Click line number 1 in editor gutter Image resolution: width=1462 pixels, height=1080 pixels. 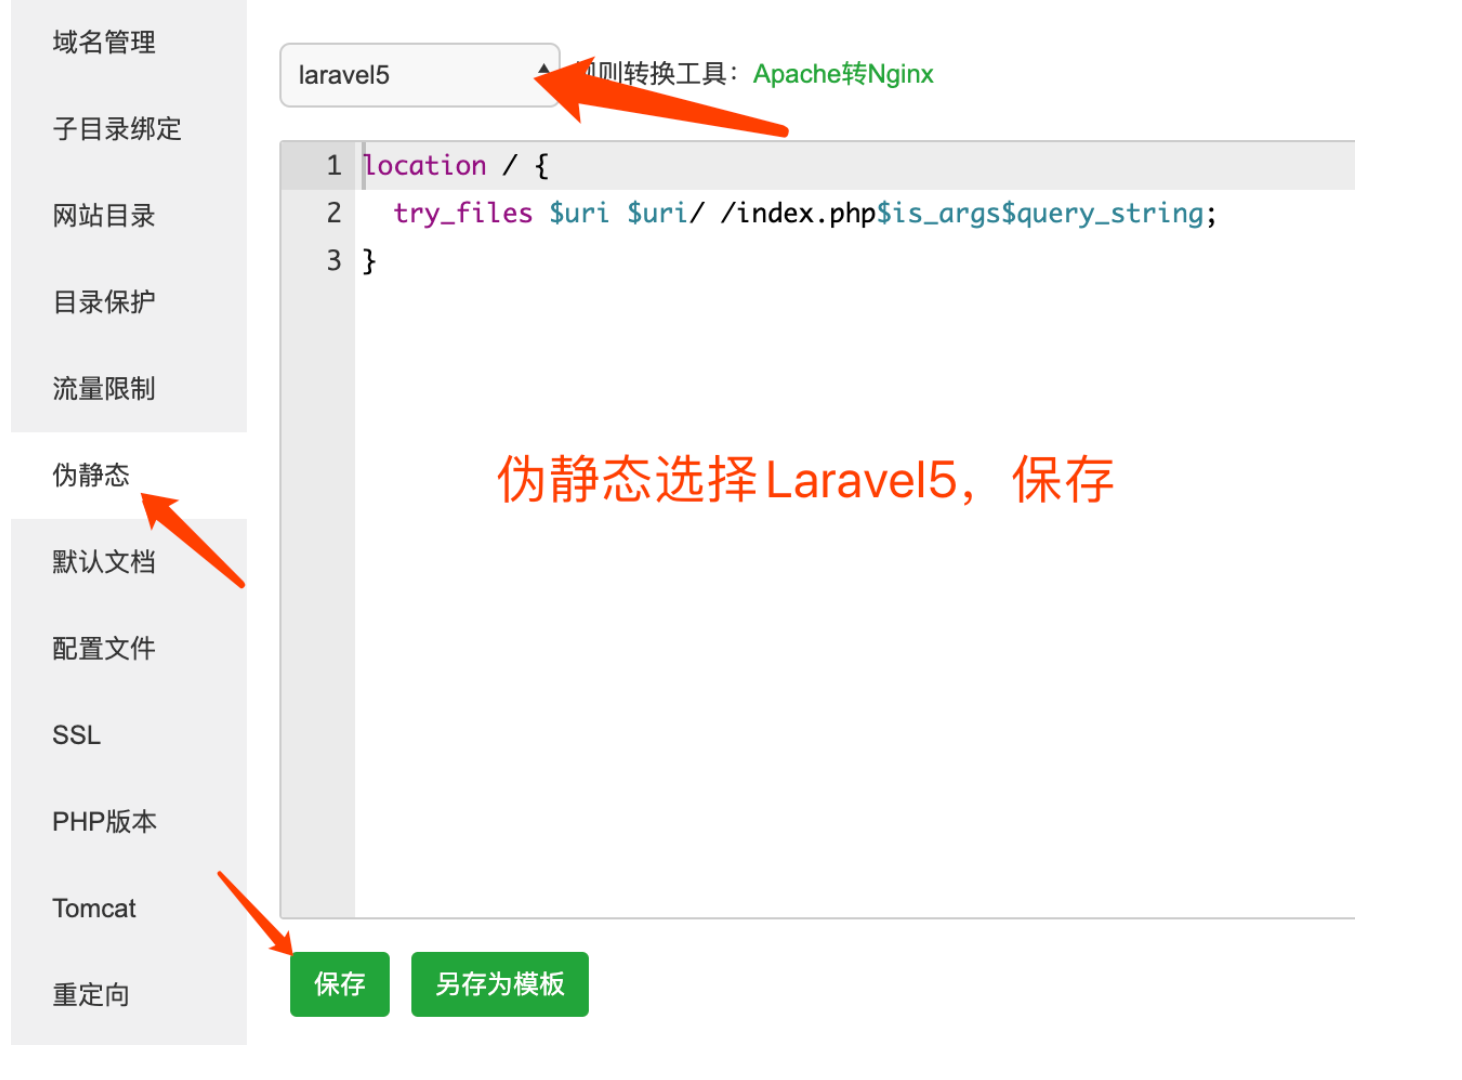point(333,165)
